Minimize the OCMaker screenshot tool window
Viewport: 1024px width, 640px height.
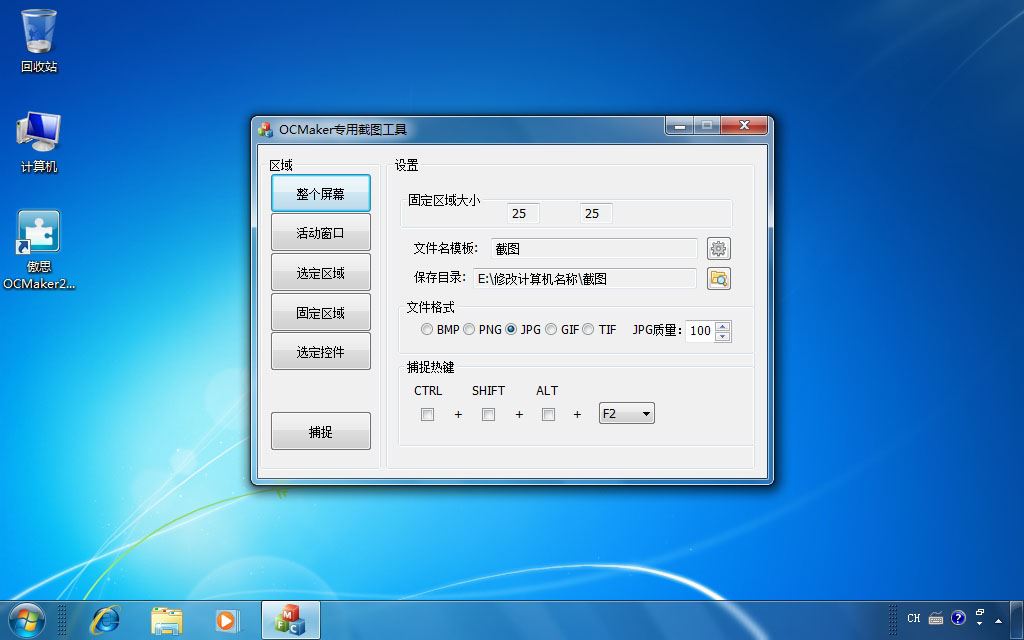(680, 125)
